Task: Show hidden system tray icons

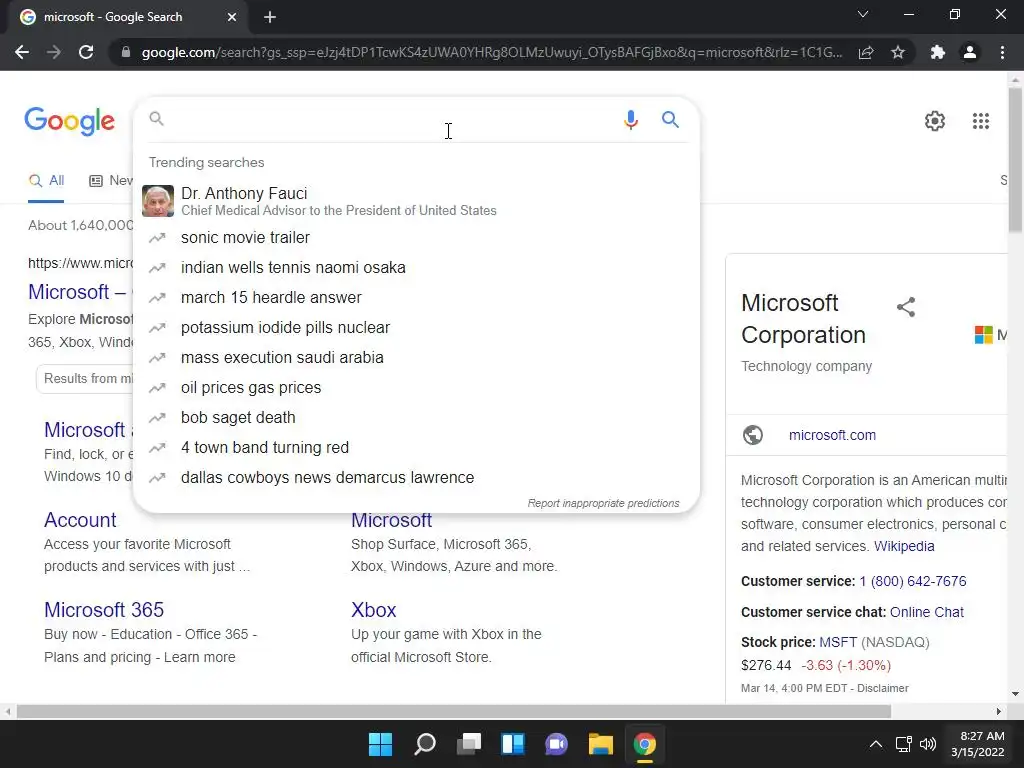Action: [876, 744]
